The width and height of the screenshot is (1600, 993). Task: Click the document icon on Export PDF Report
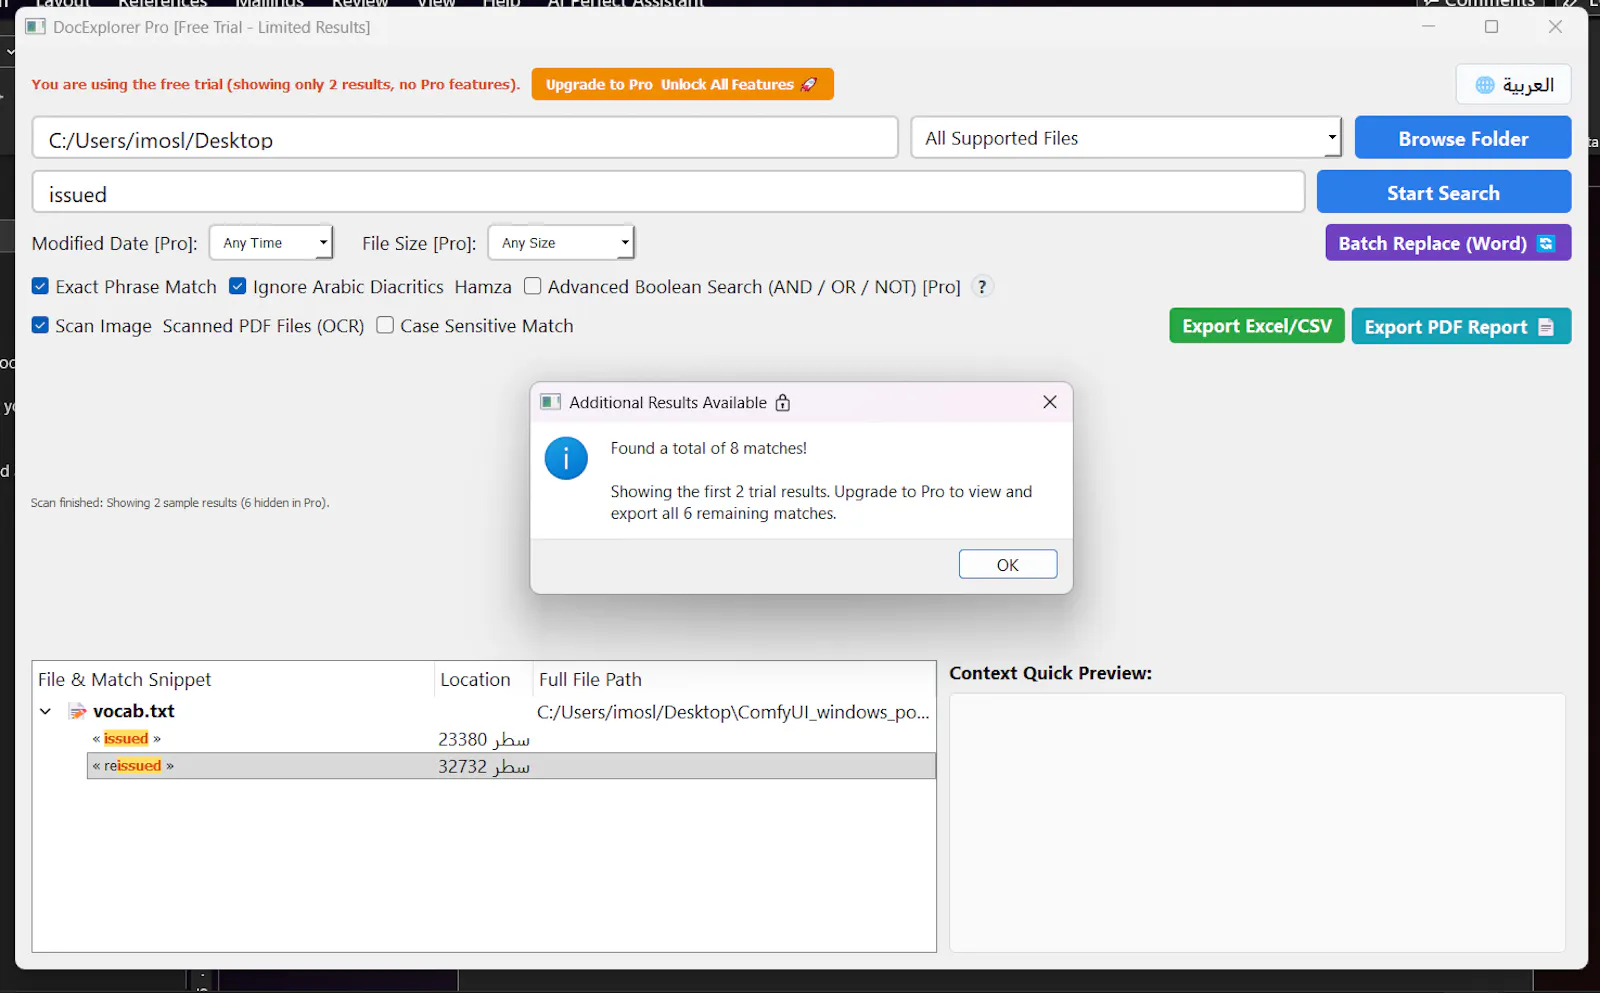point(1546,327)
